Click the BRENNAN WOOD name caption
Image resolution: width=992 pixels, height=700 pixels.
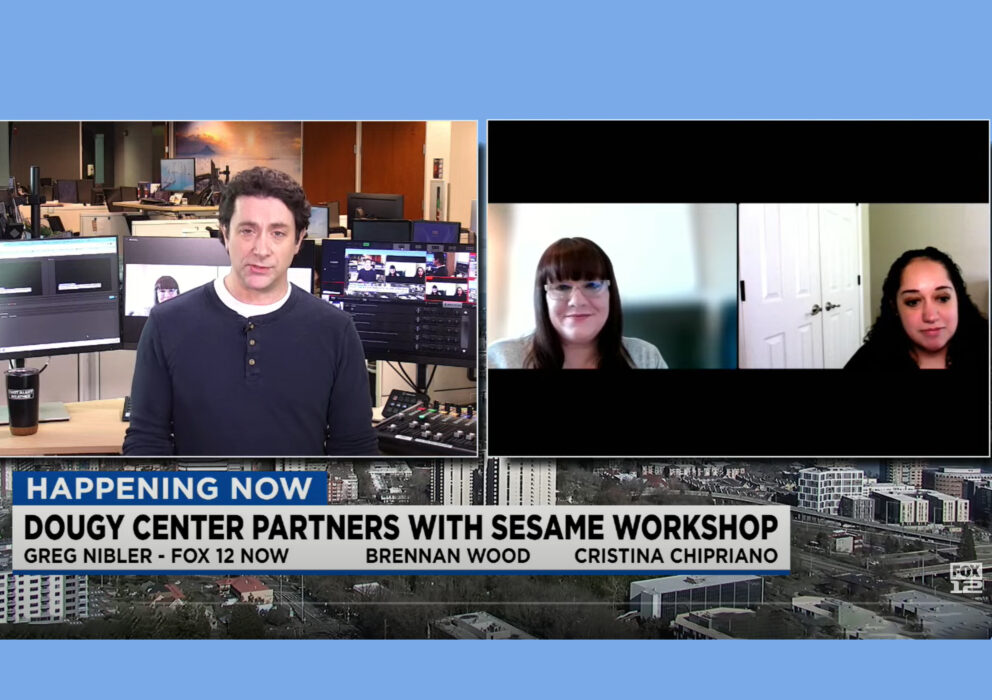[448, 556]
